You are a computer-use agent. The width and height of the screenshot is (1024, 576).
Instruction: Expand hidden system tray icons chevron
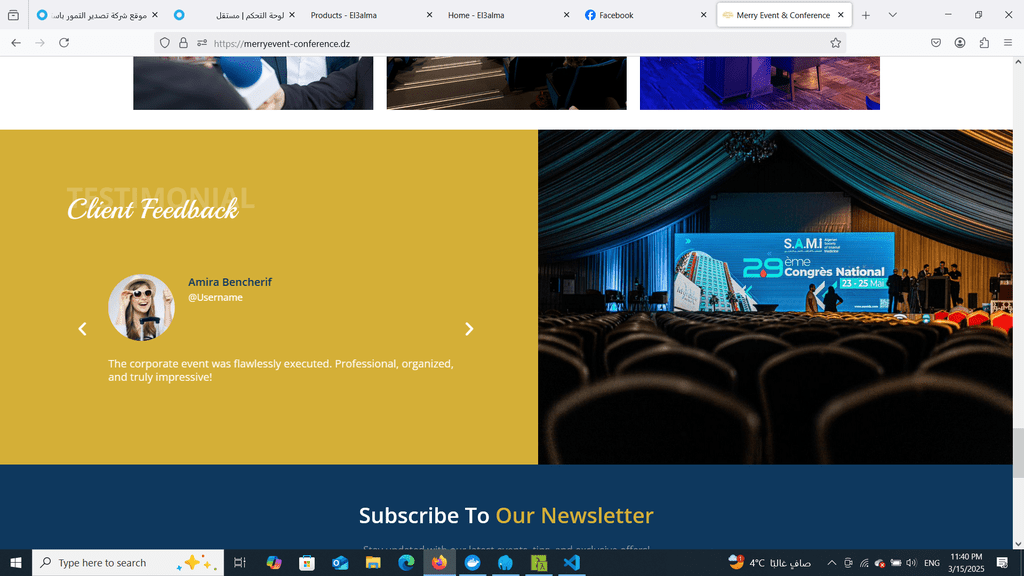coord(831,563)
